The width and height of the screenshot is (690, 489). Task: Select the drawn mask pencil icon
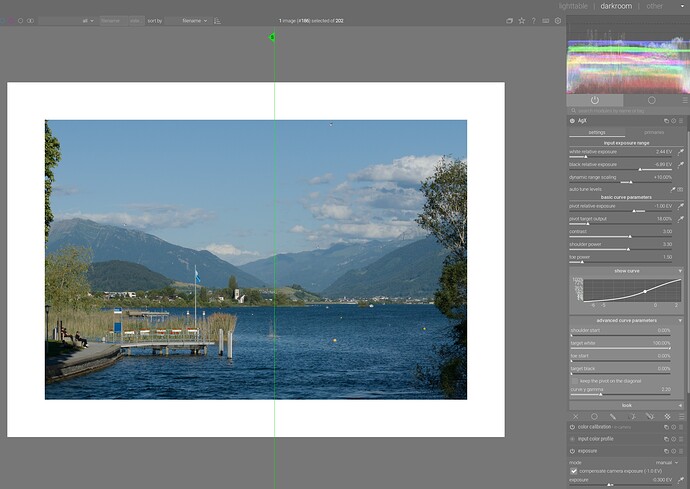coord(613,416)
